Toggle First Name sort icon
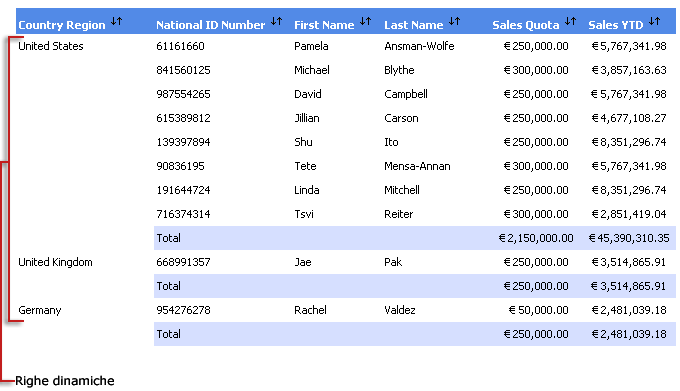Screen dimensions: 680x391 coord(365,21)
